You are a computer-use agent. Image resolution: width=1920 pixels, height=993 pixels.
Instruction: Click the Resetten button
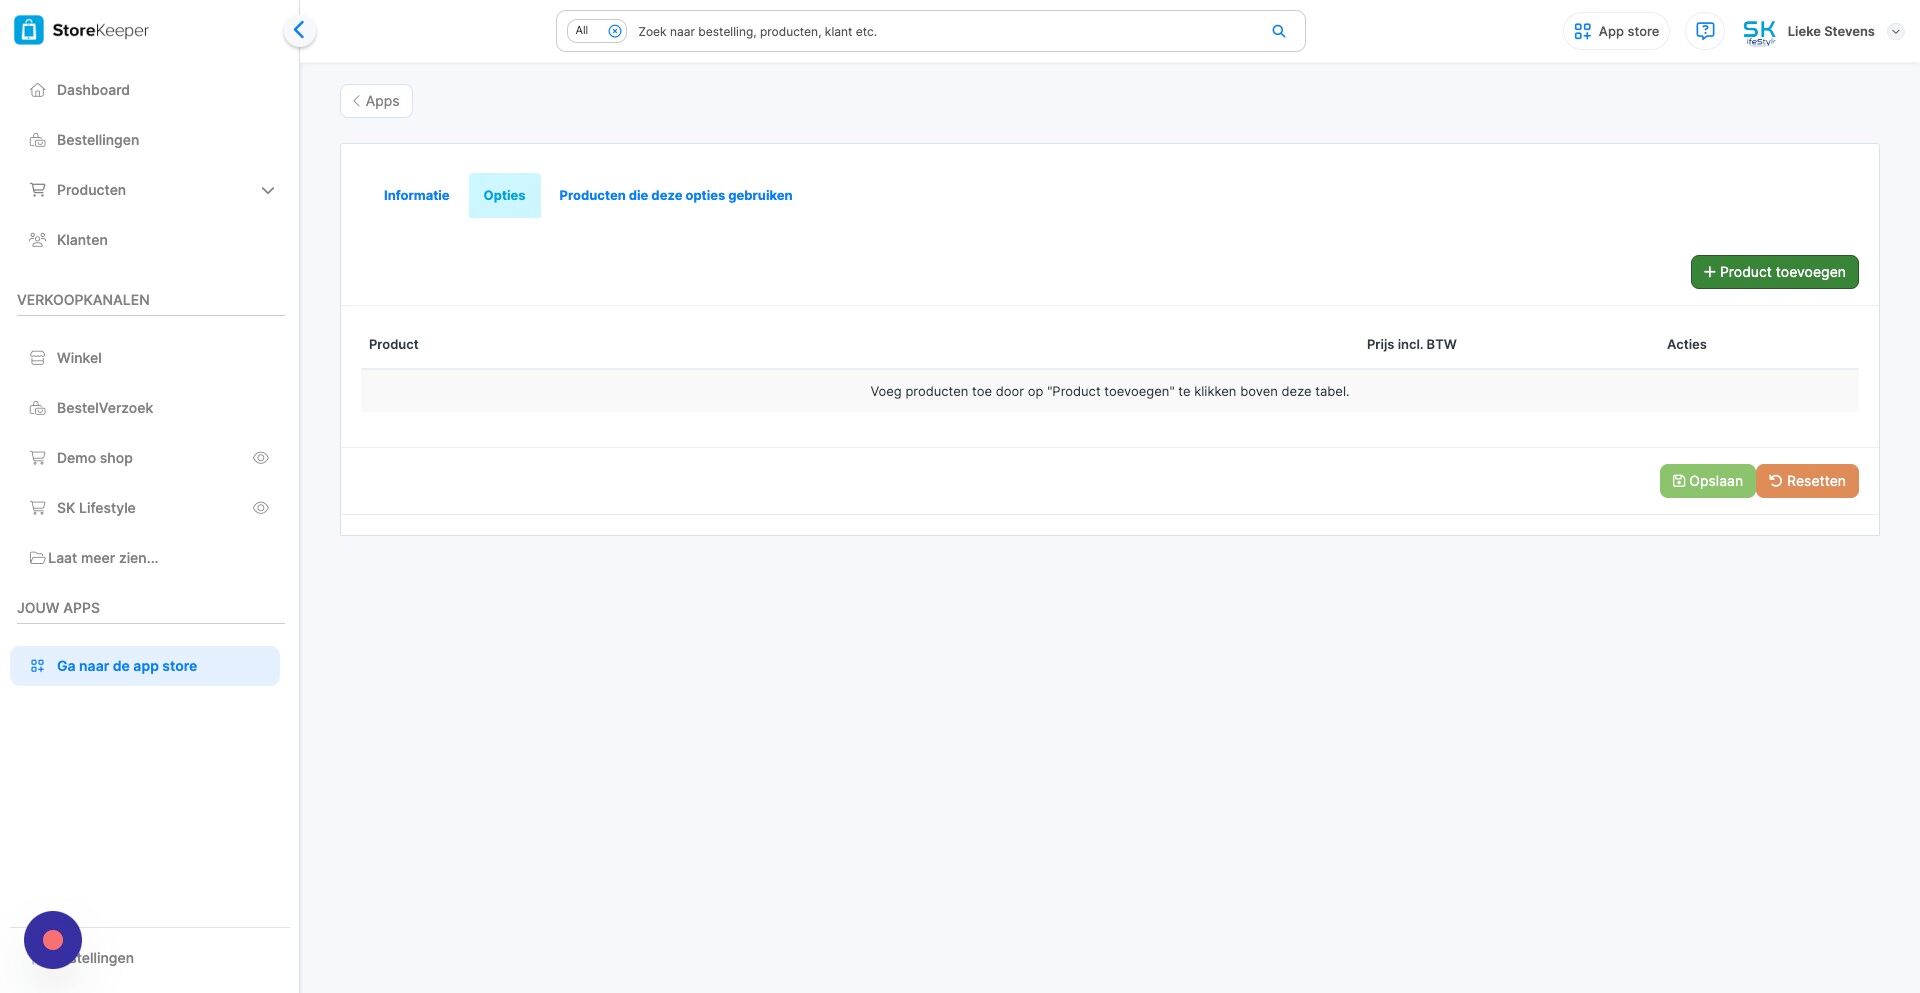pyautogui.click(x=1807, y=481)
